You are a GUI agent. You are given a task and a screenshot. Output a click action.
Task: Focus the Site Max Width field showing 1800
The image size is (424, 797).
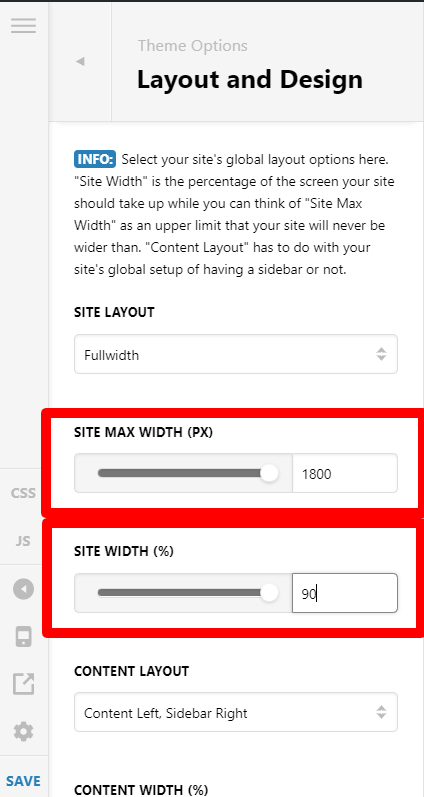tap(345, 474)
